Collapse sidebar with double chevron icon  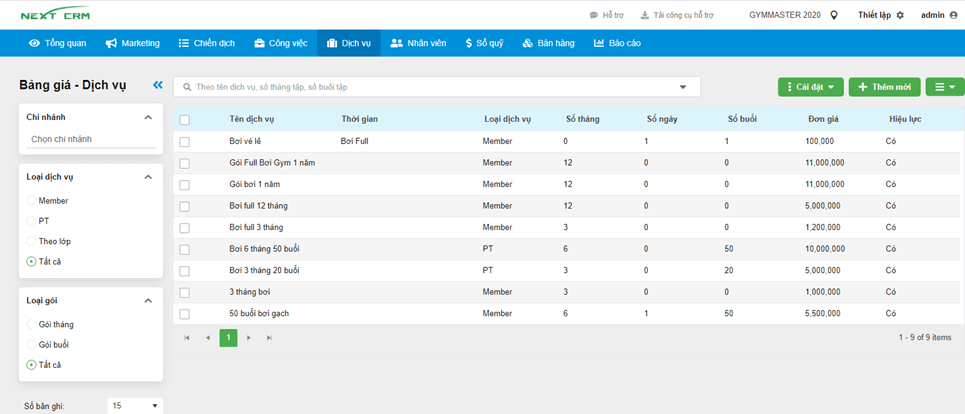pos(157,86)
